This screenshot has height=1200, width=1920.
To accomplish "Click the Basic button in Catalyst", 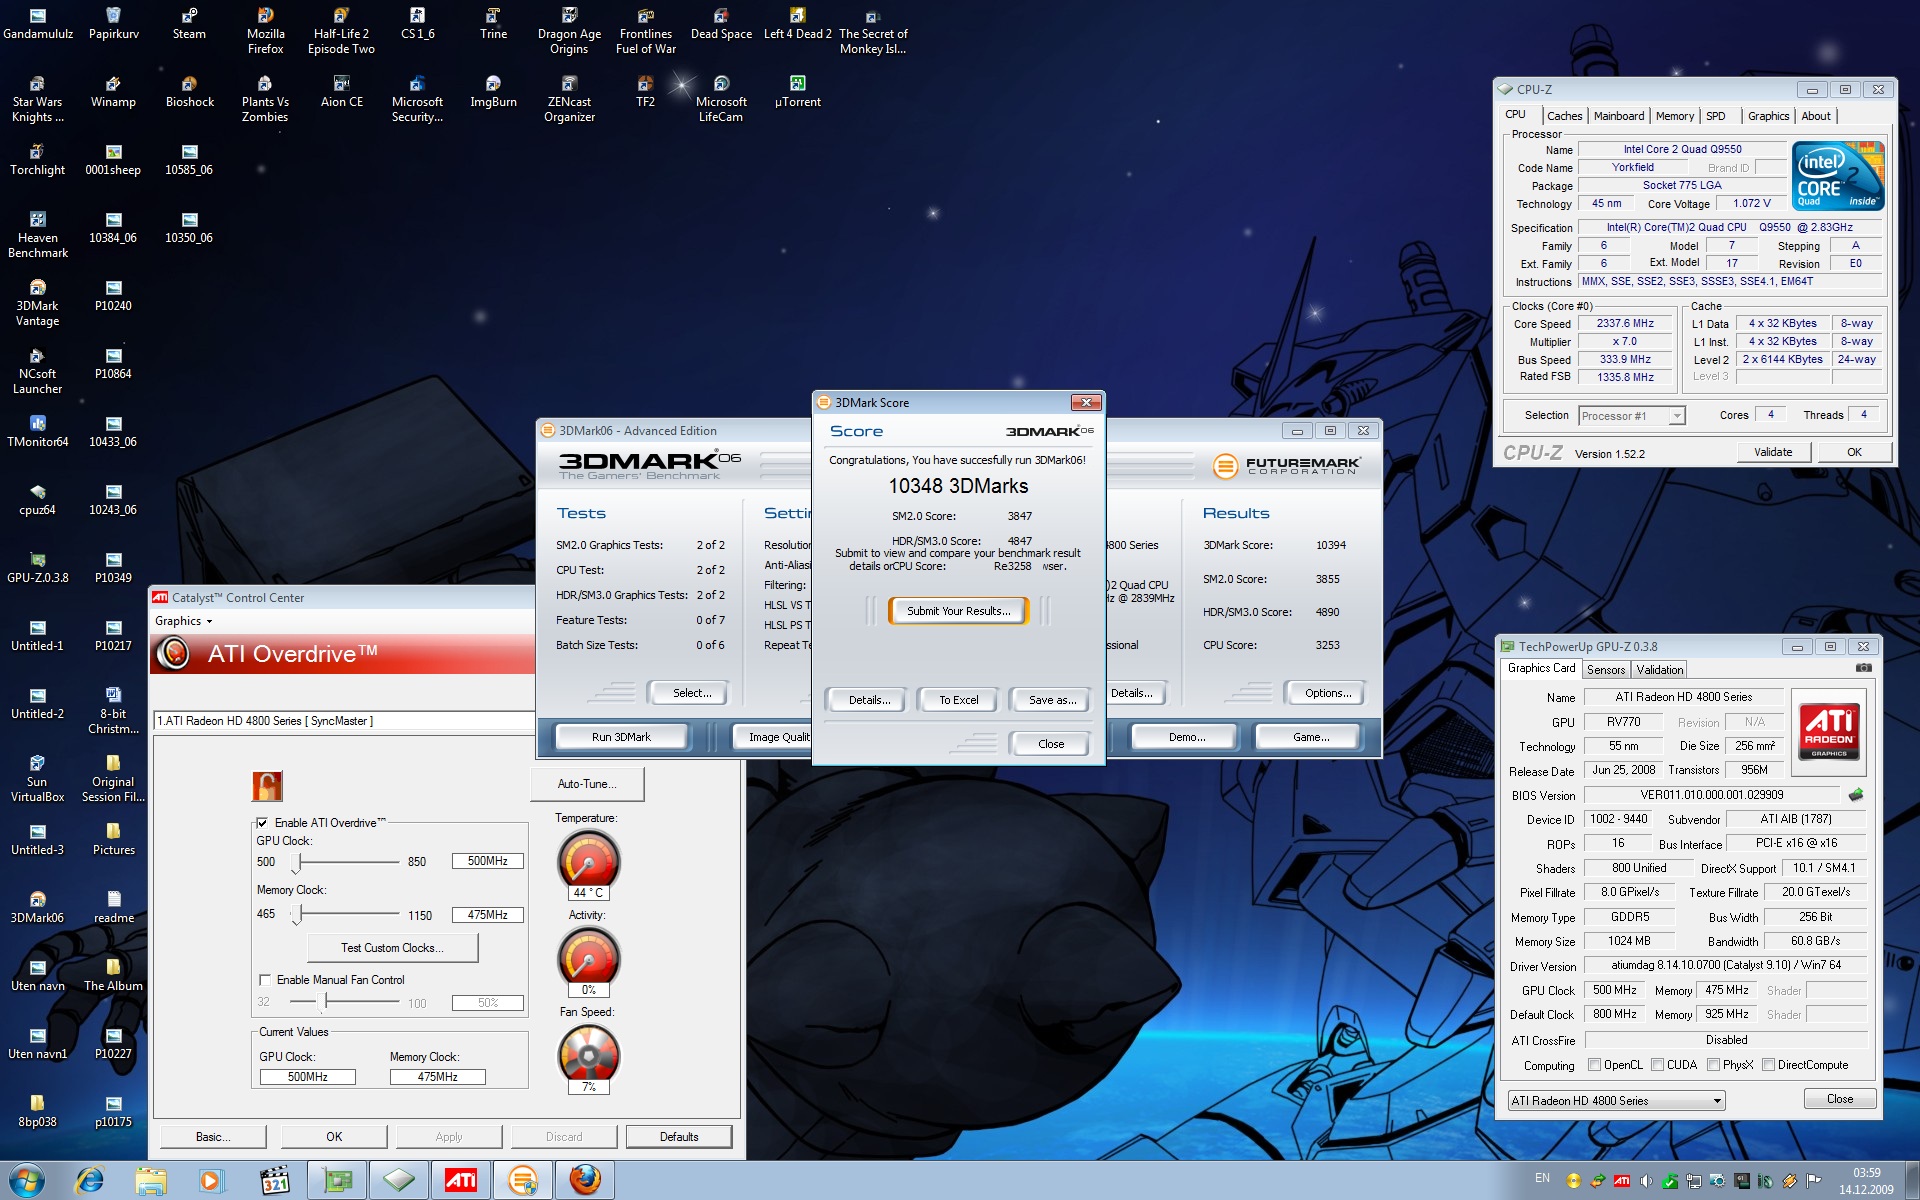I will click(x=213, y=1137).
